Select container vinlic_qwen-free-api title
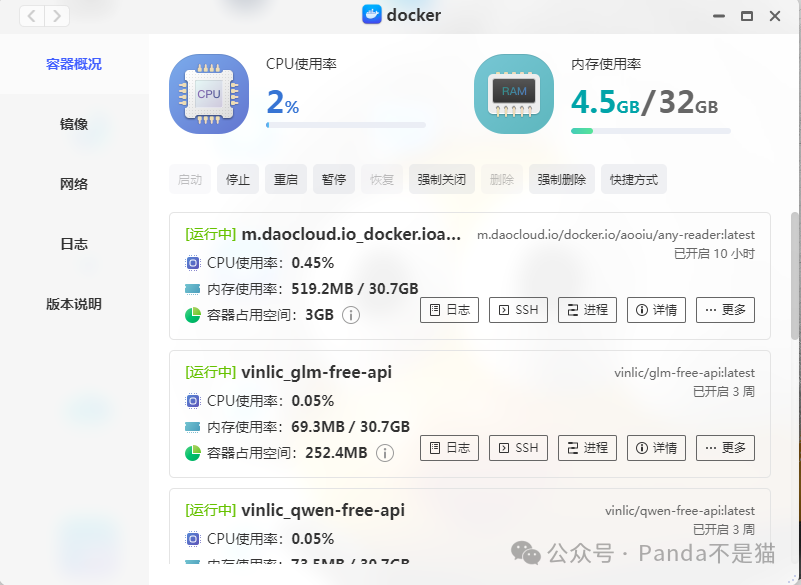The height and width of the screenshot is (585, 801). tap(323, 510)
